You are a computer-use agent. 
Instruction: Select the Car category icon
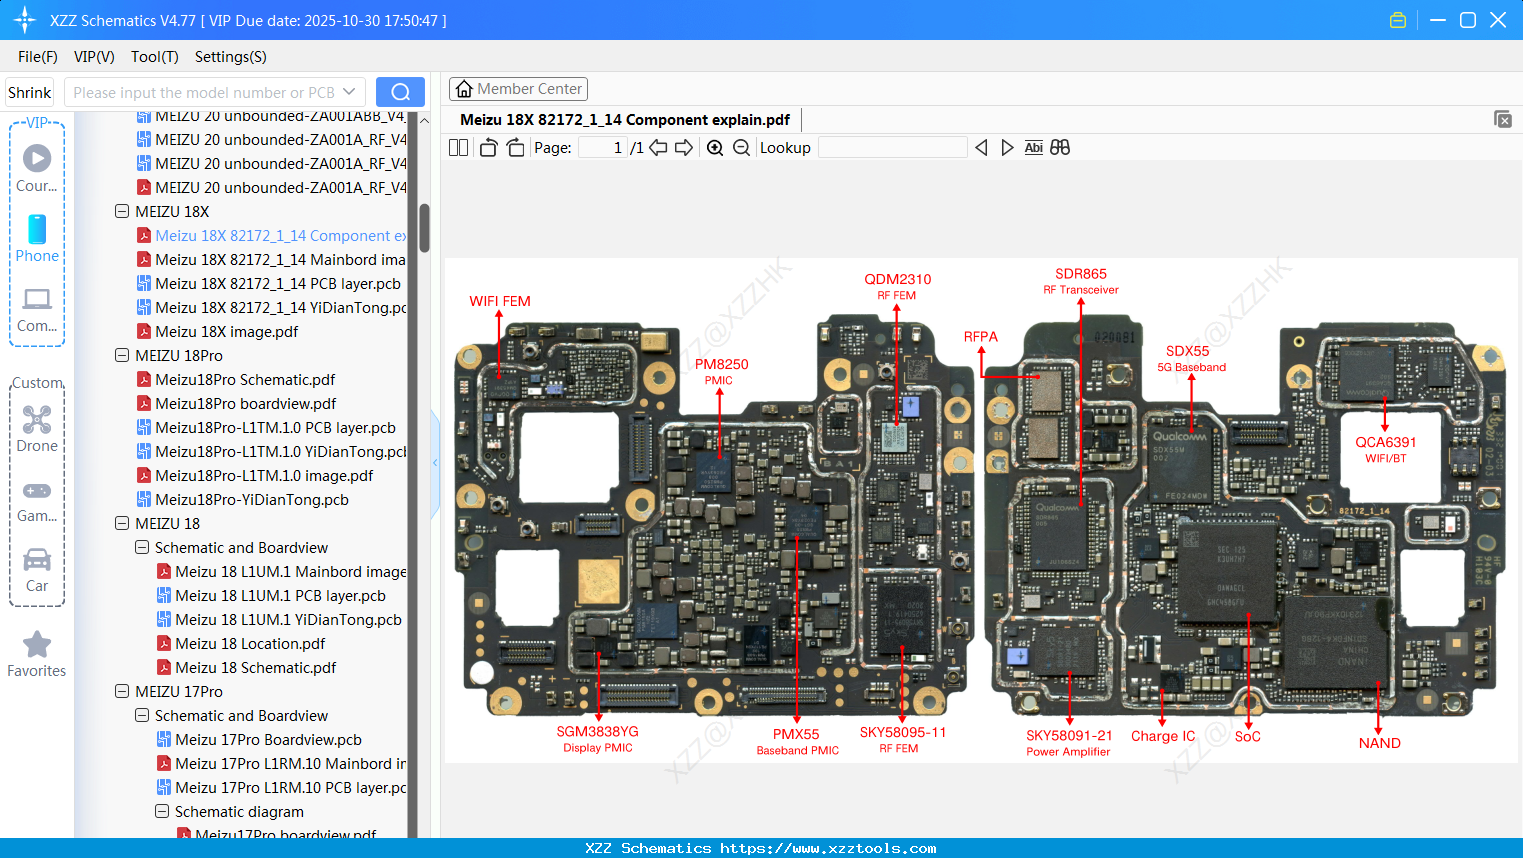click(36, 568)
